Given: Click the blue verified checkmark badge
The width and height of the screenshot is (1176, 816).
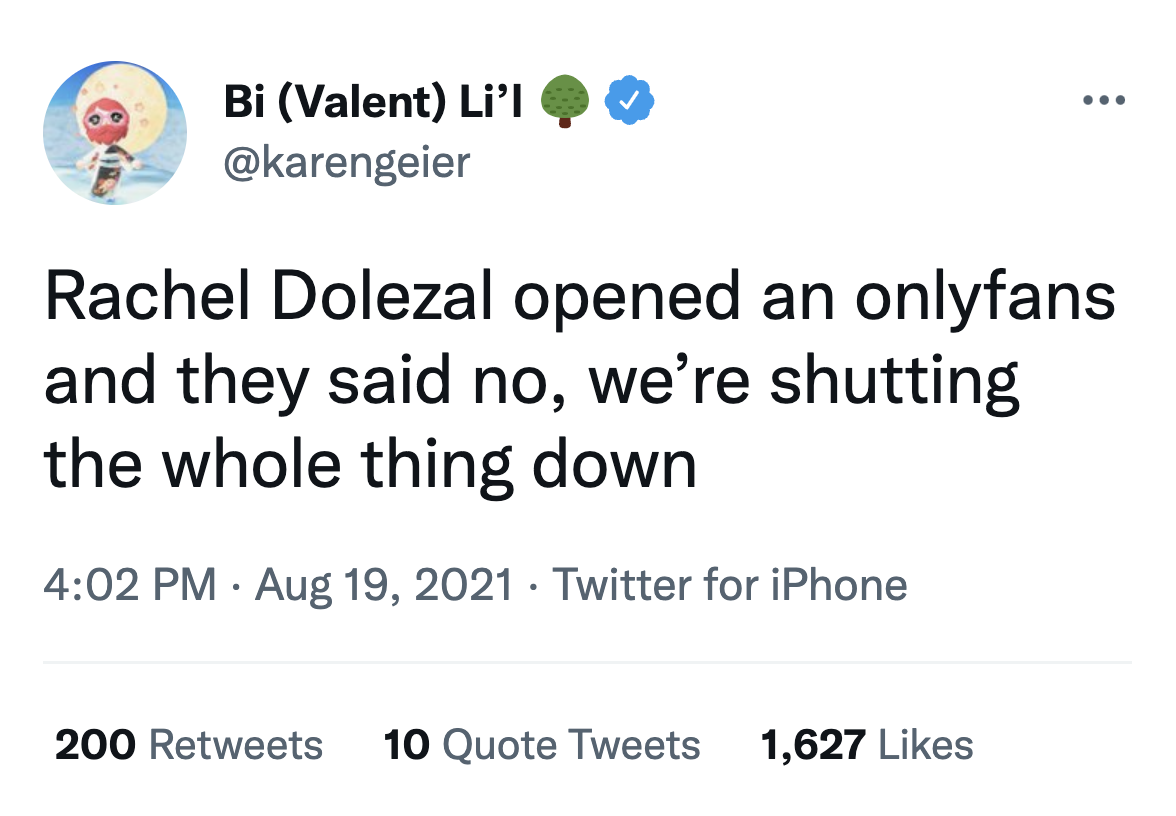Looking at the screenshot, I should [x=630, y=103].
